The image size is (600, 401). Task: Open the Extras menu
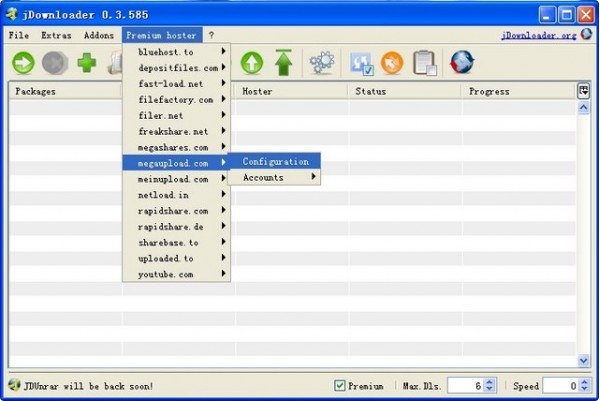(56, 35)
